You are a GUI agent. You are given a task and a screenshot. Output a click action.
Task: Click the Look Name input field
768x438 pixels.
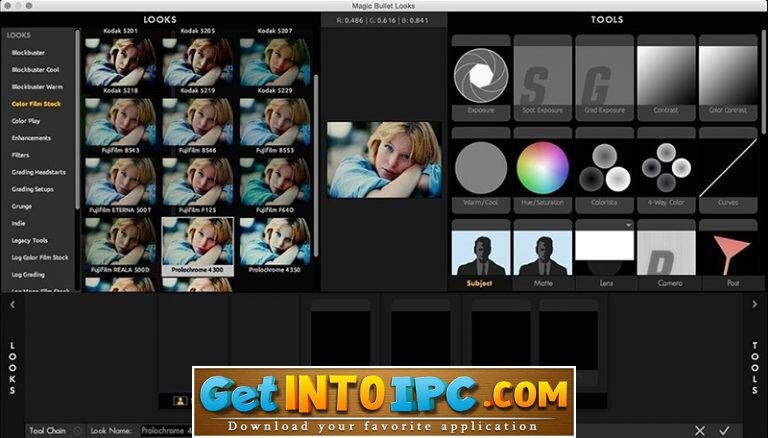click(167, 431)
